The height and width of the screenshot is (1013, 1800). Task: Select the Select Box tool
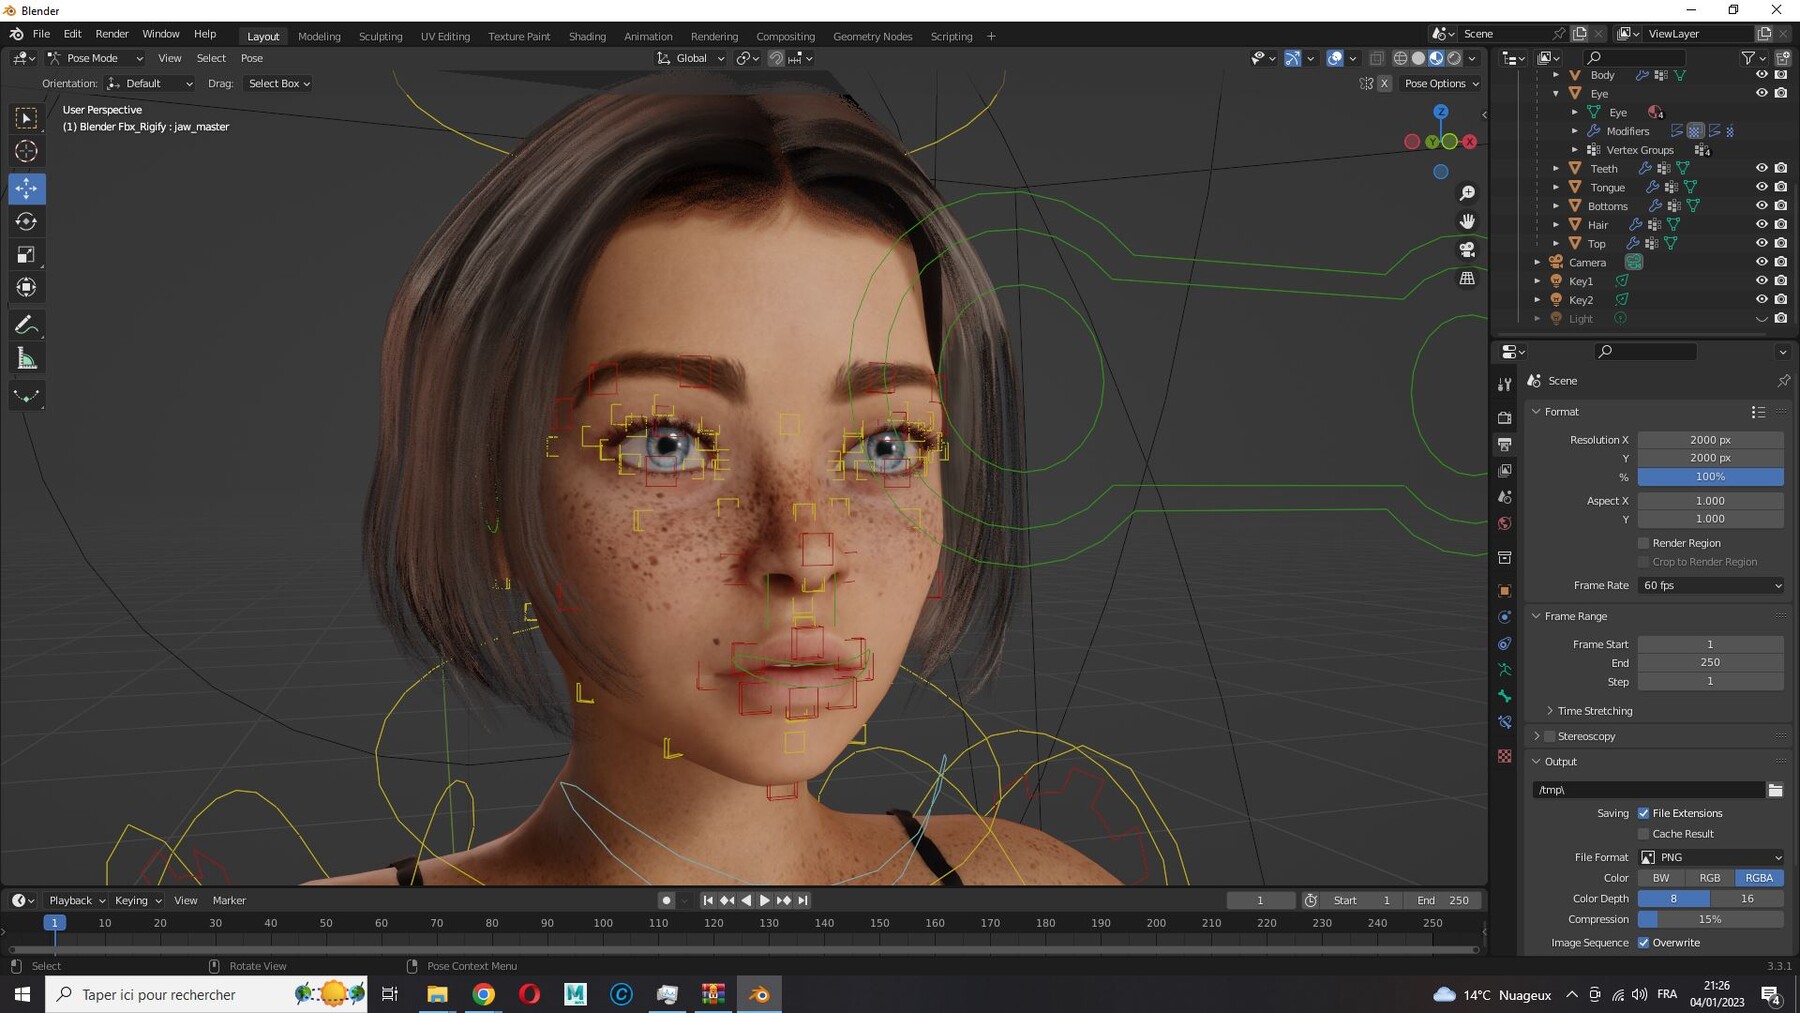point(27,118)
